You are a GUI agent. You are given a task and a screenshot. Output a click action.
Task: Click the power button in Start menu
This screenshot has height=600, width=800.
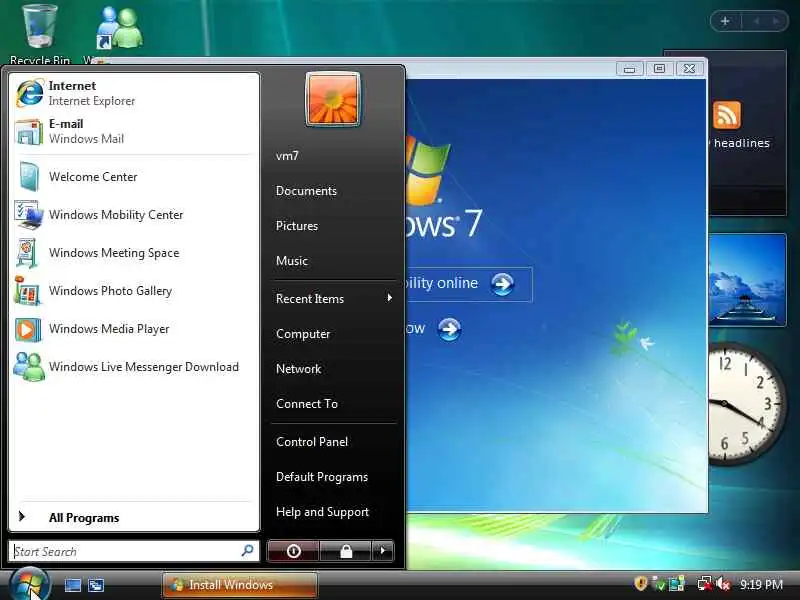(293, 551)
